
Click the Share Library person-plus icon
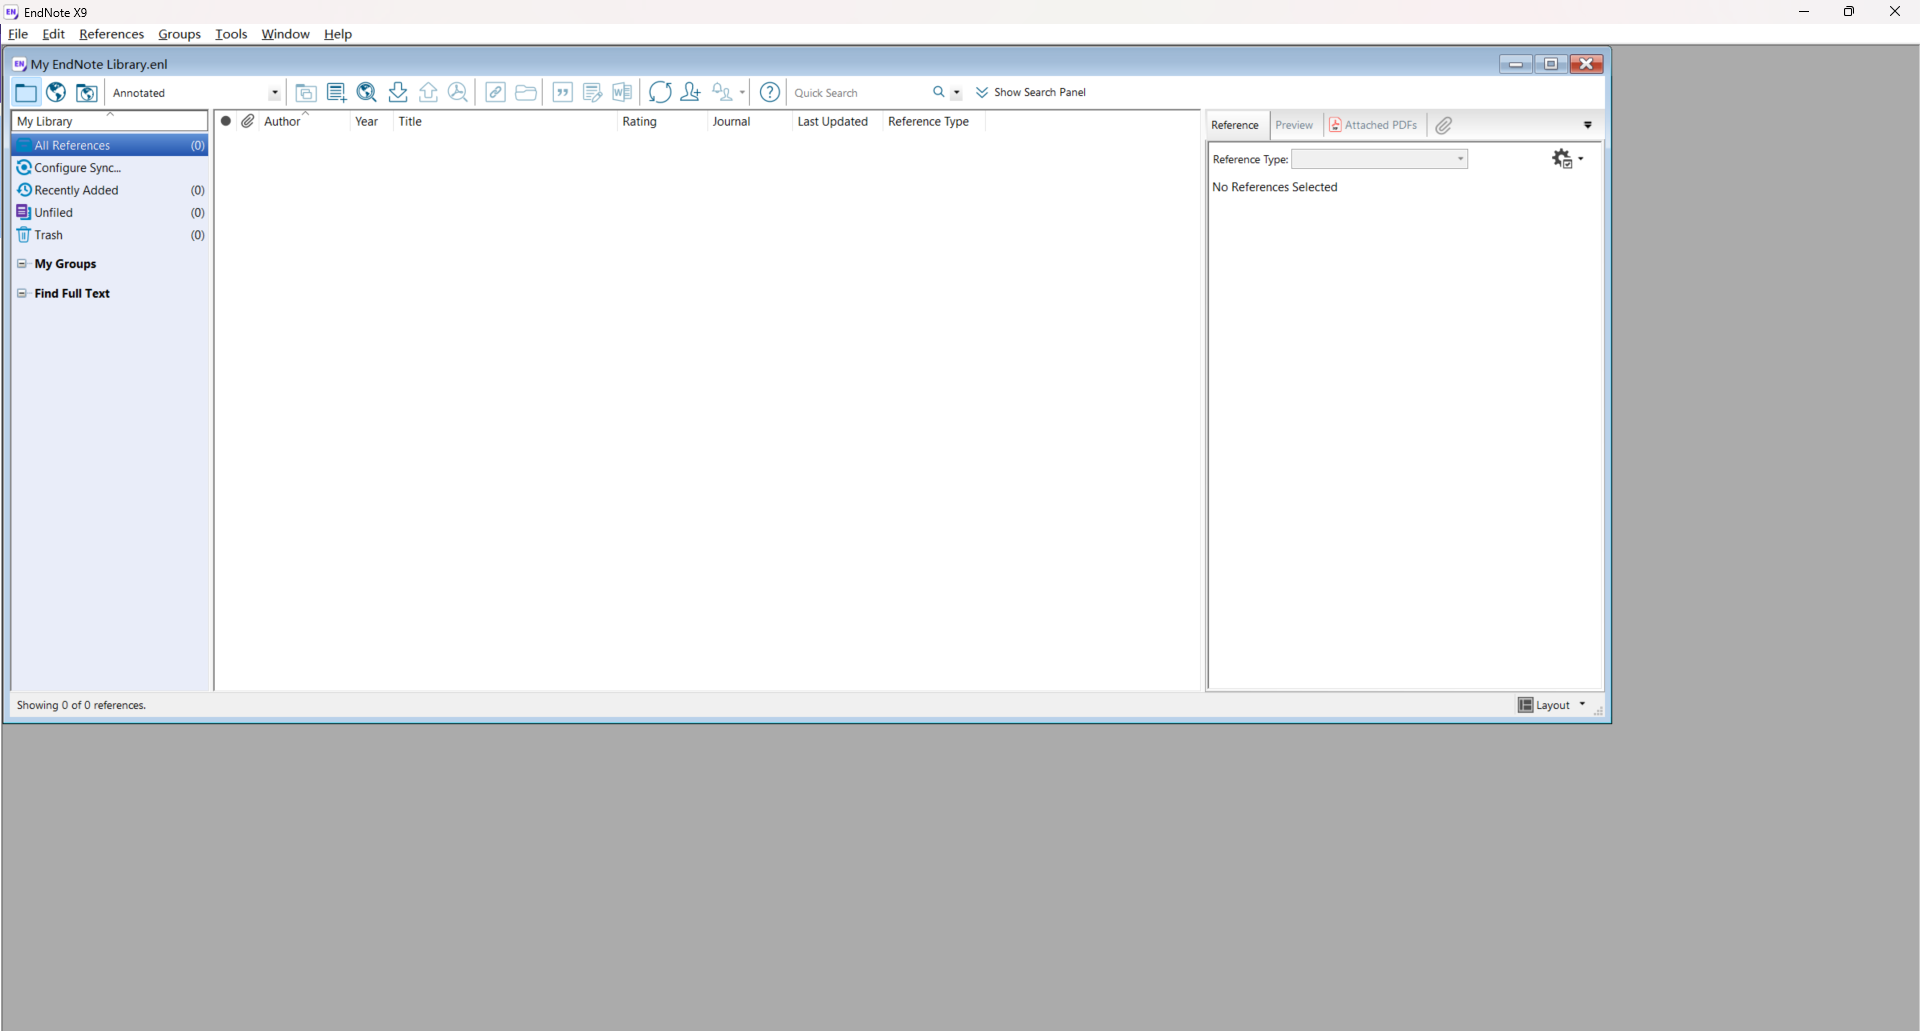pyautogui.click(x=691, y=93)
